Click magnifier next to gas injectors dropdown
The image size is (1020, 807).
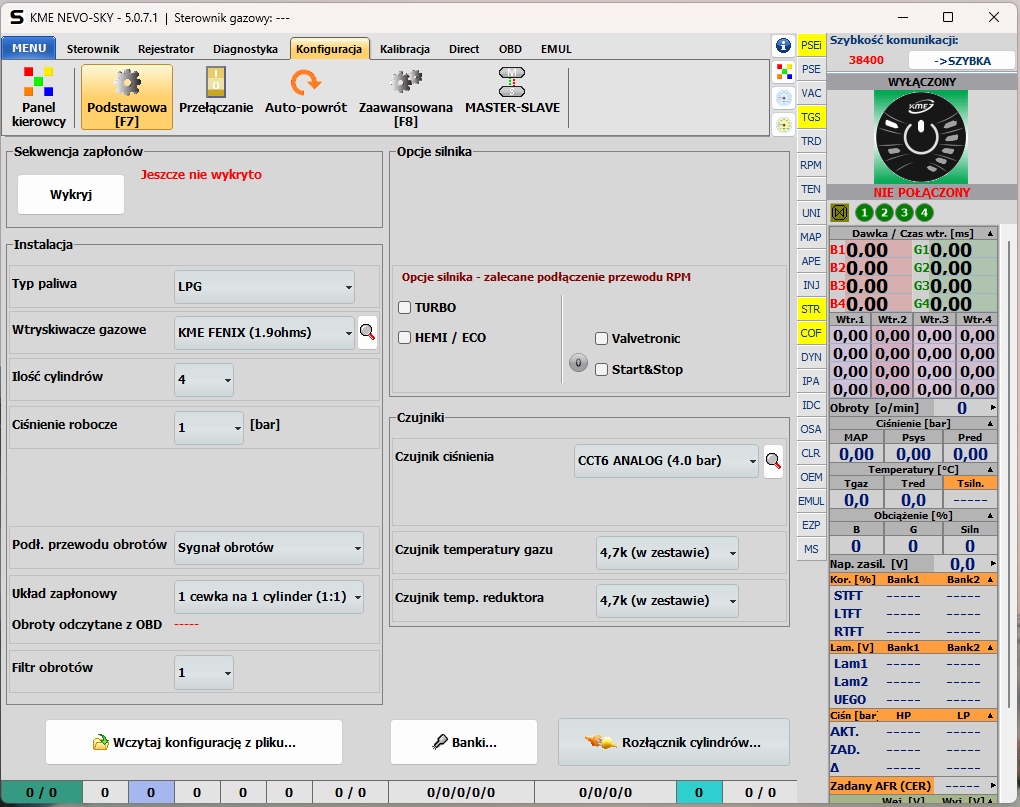(x=368, y=332)
